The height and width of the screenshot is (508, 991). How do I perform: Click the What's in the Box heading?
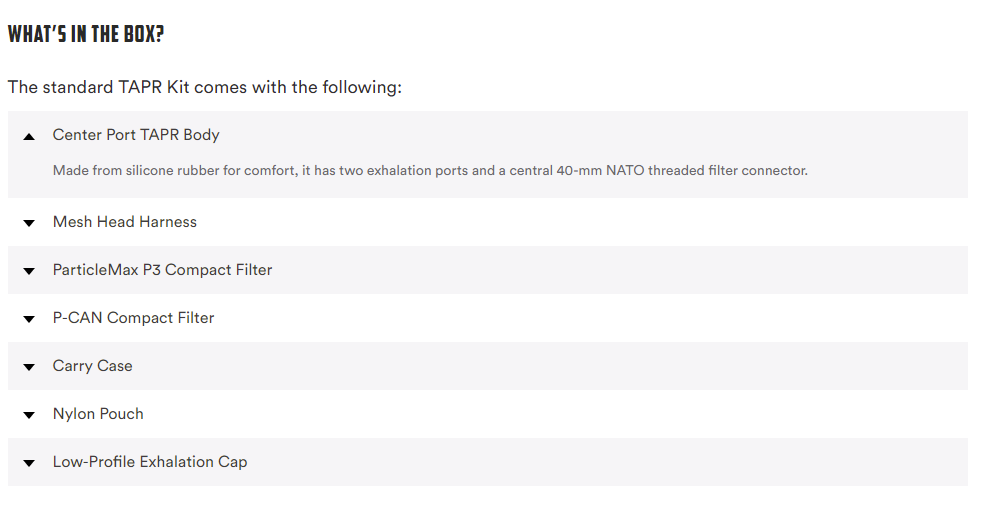pos(86,35)
